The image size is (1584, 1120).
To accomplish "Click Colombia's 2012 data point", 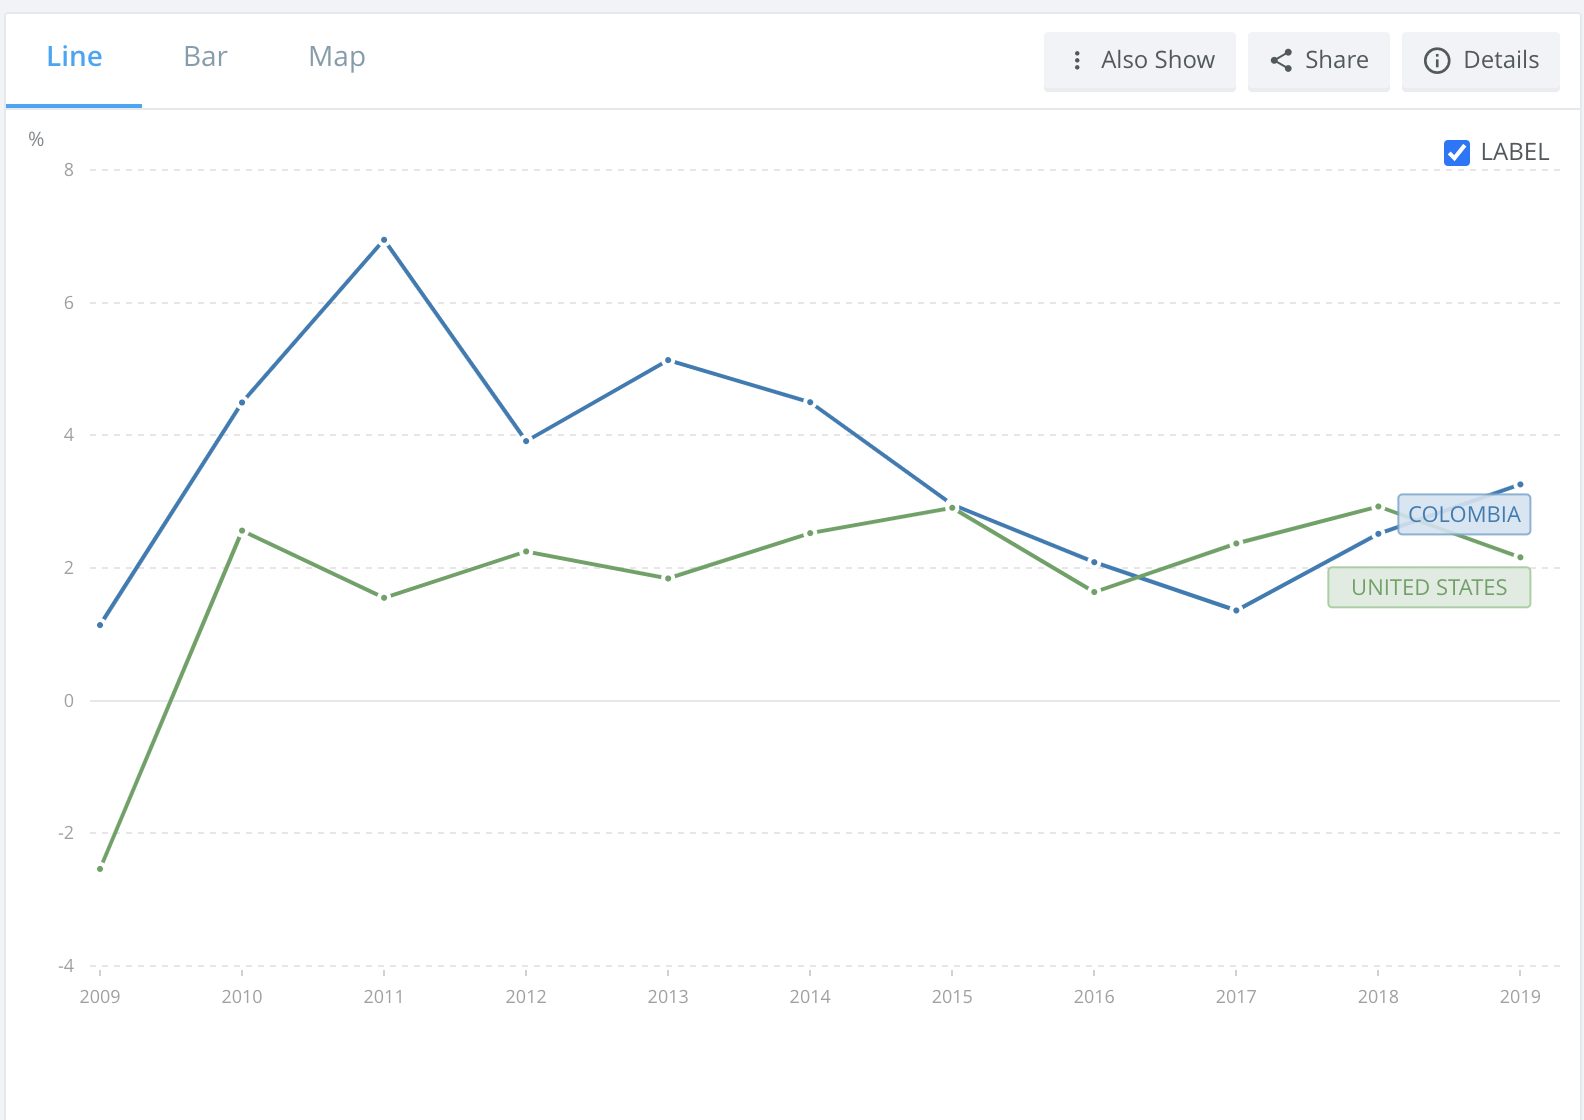I will tap(526, 441).
